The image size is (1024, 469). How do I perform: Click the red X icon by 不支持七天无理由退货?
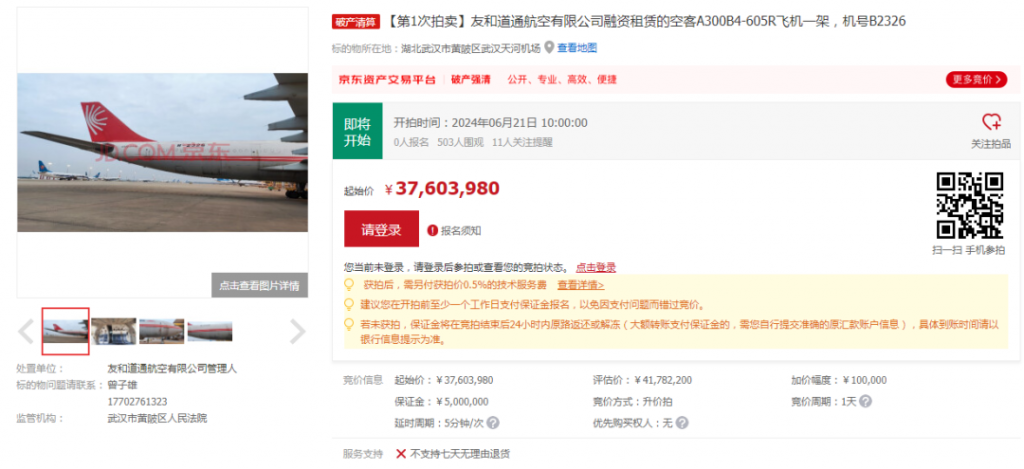(401, 453)
